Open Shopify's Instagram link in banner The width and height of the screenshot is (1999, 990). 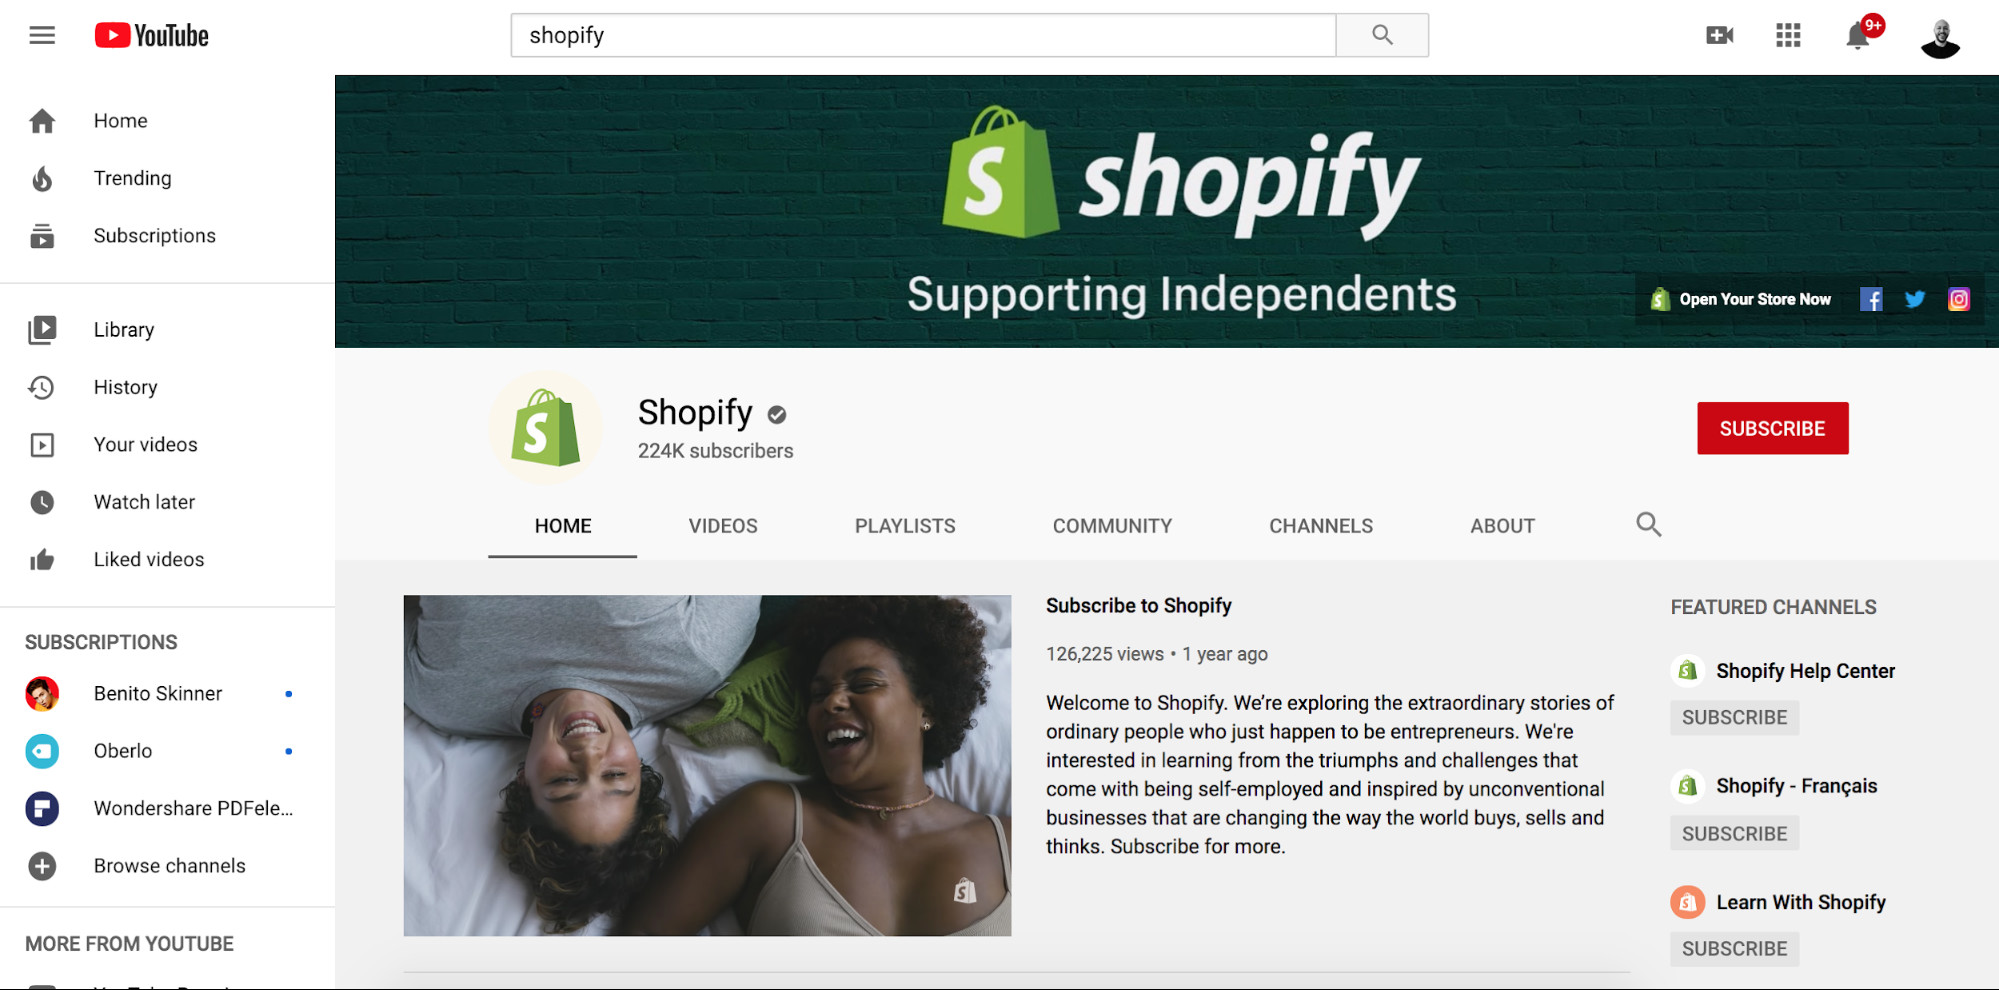[1958, 299]
